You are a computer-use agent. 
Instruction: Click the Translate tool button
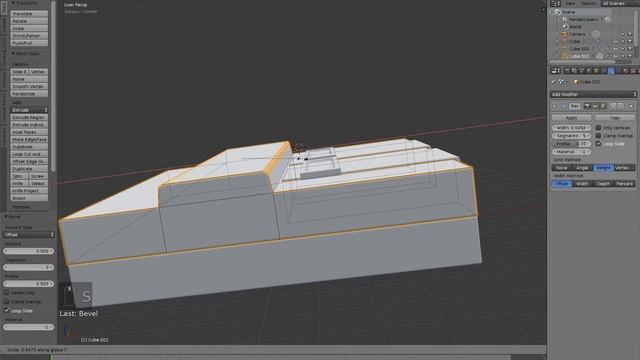(x=29, y=13)
